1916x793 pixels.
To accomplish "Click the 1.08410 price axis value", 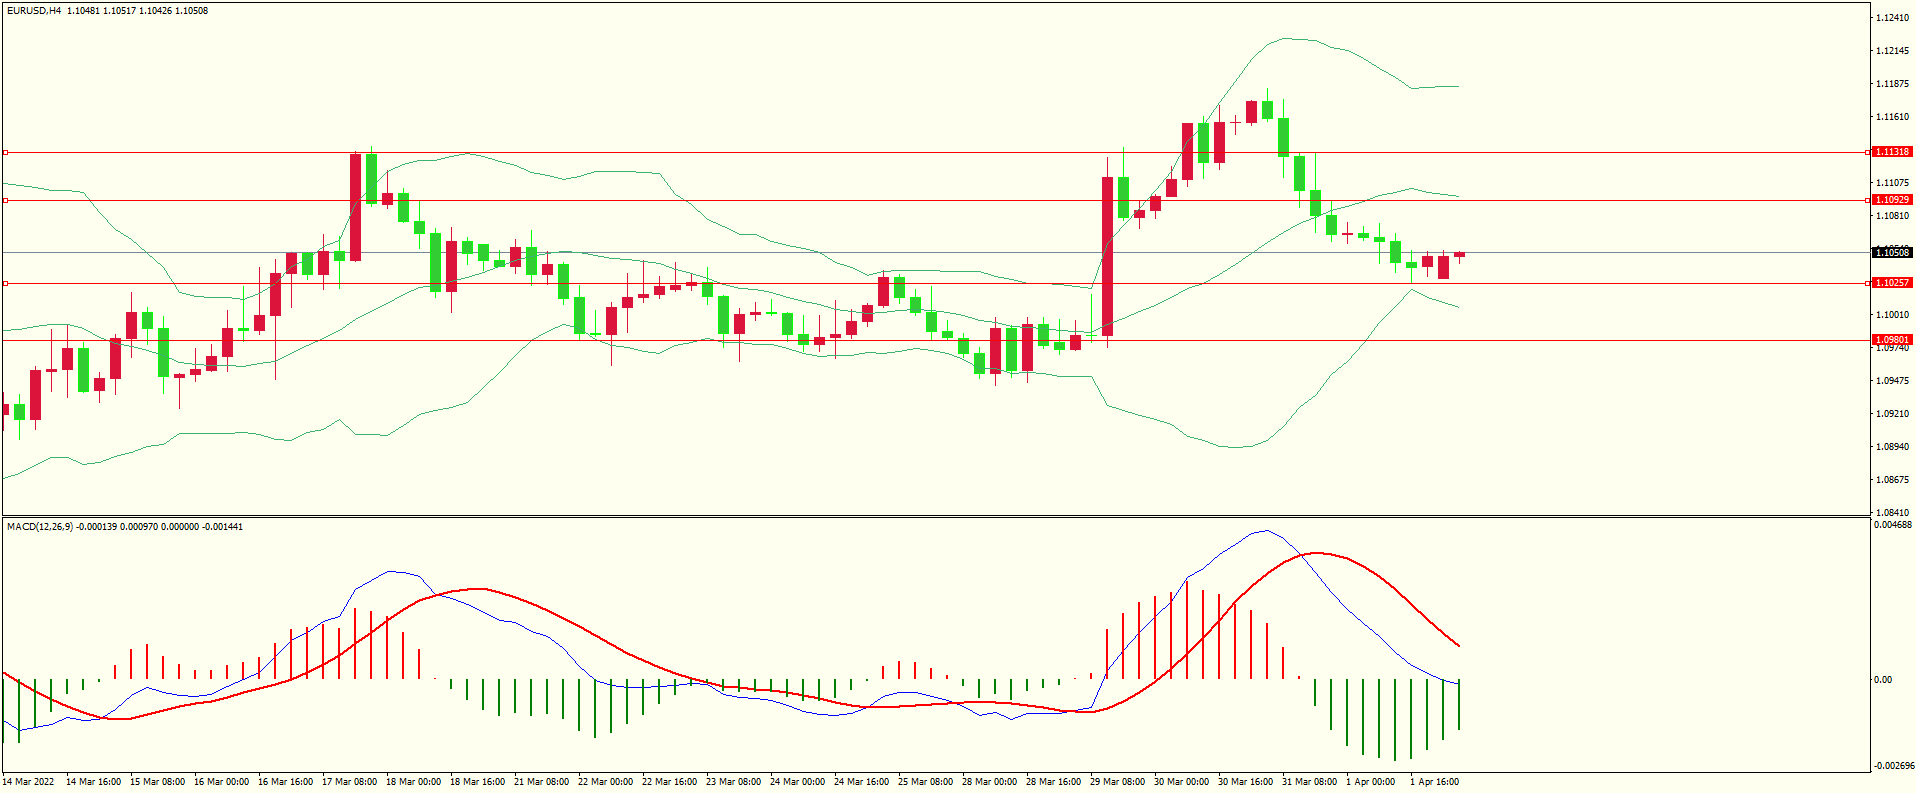I will pos(1893,513).
